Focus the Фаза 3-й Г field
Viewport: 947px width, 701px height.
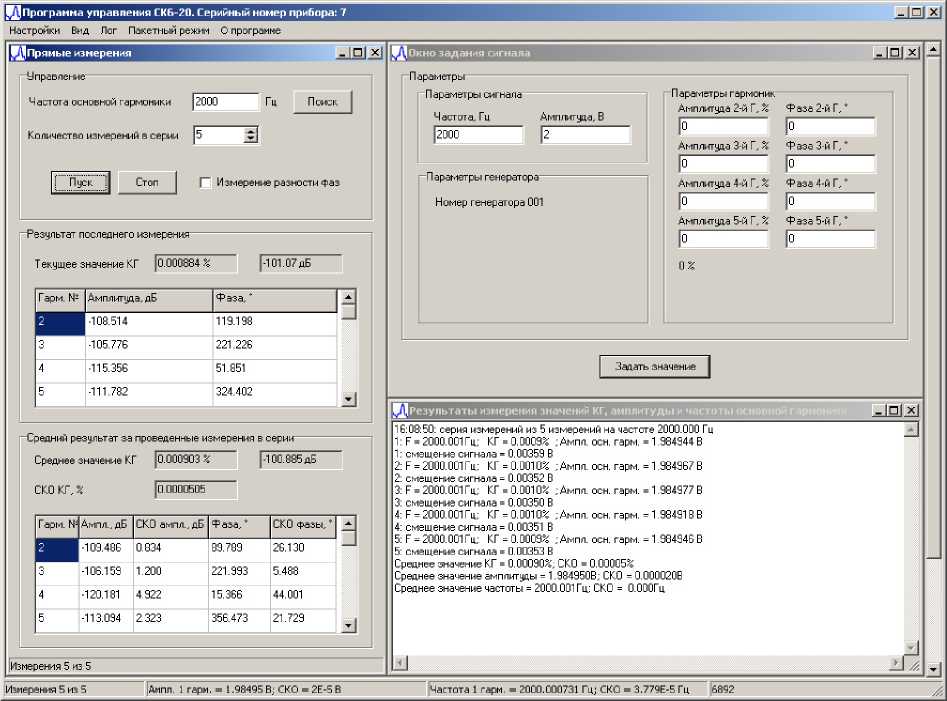coord(830,164)
